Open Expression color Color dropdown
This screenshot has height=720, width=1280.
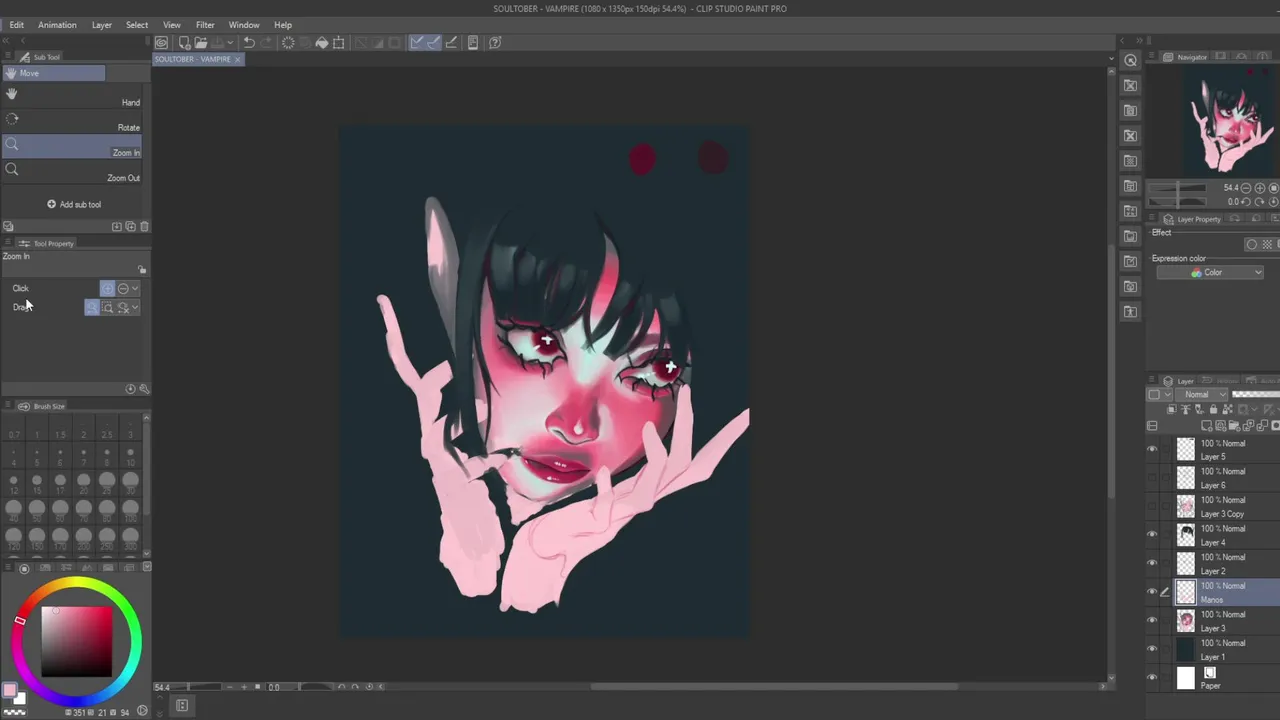(1210, 273)
